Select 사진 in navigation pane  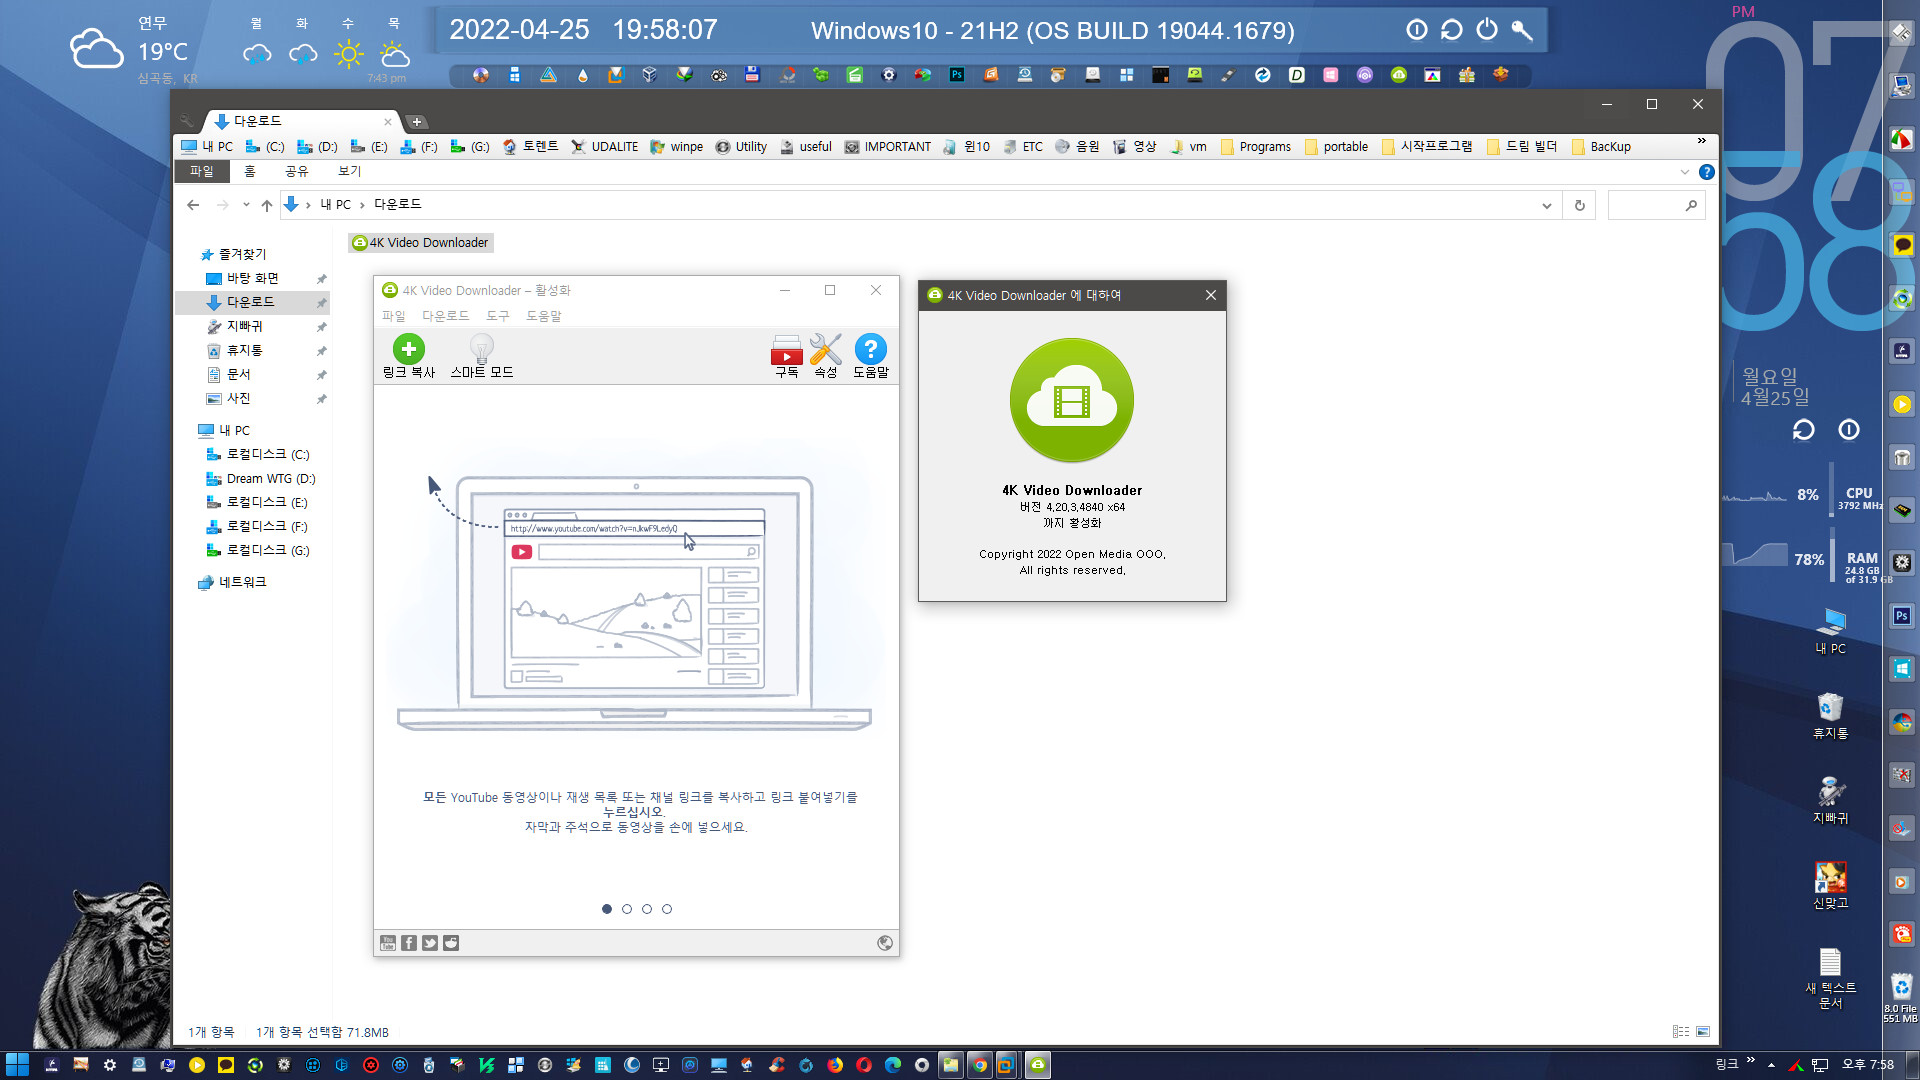238,398
